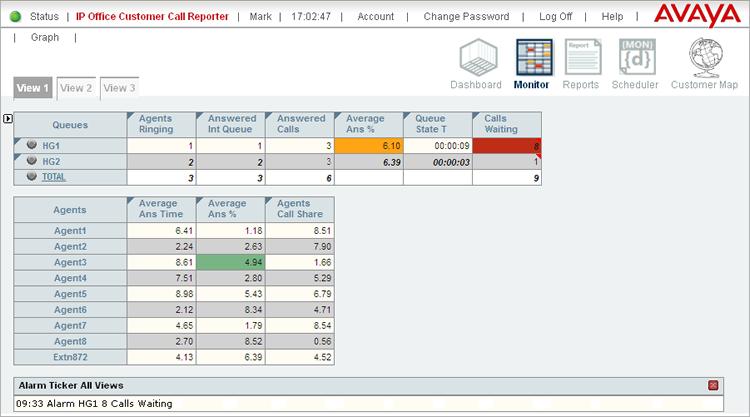Image resolution: width=750 pixels, height=417 pixels.
Task: Select the green 4.94 Average Ans cell
Action: click(231, 262)
